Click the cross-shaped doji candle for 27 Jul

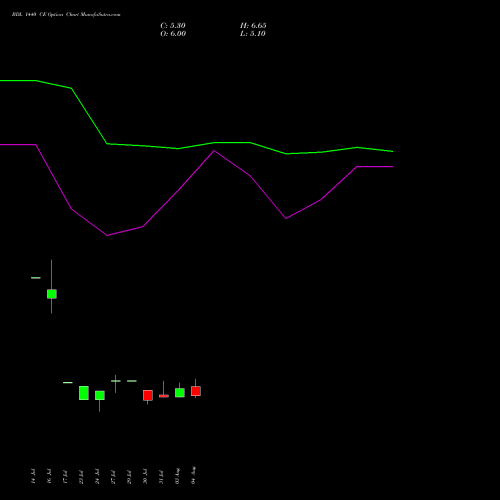tap(116, 381)
